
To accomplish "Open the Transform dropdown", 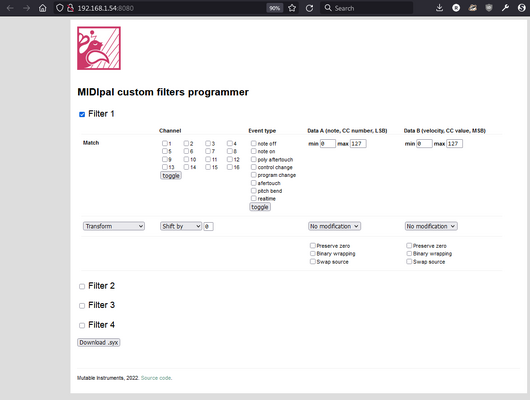I will tap(114, 226).
